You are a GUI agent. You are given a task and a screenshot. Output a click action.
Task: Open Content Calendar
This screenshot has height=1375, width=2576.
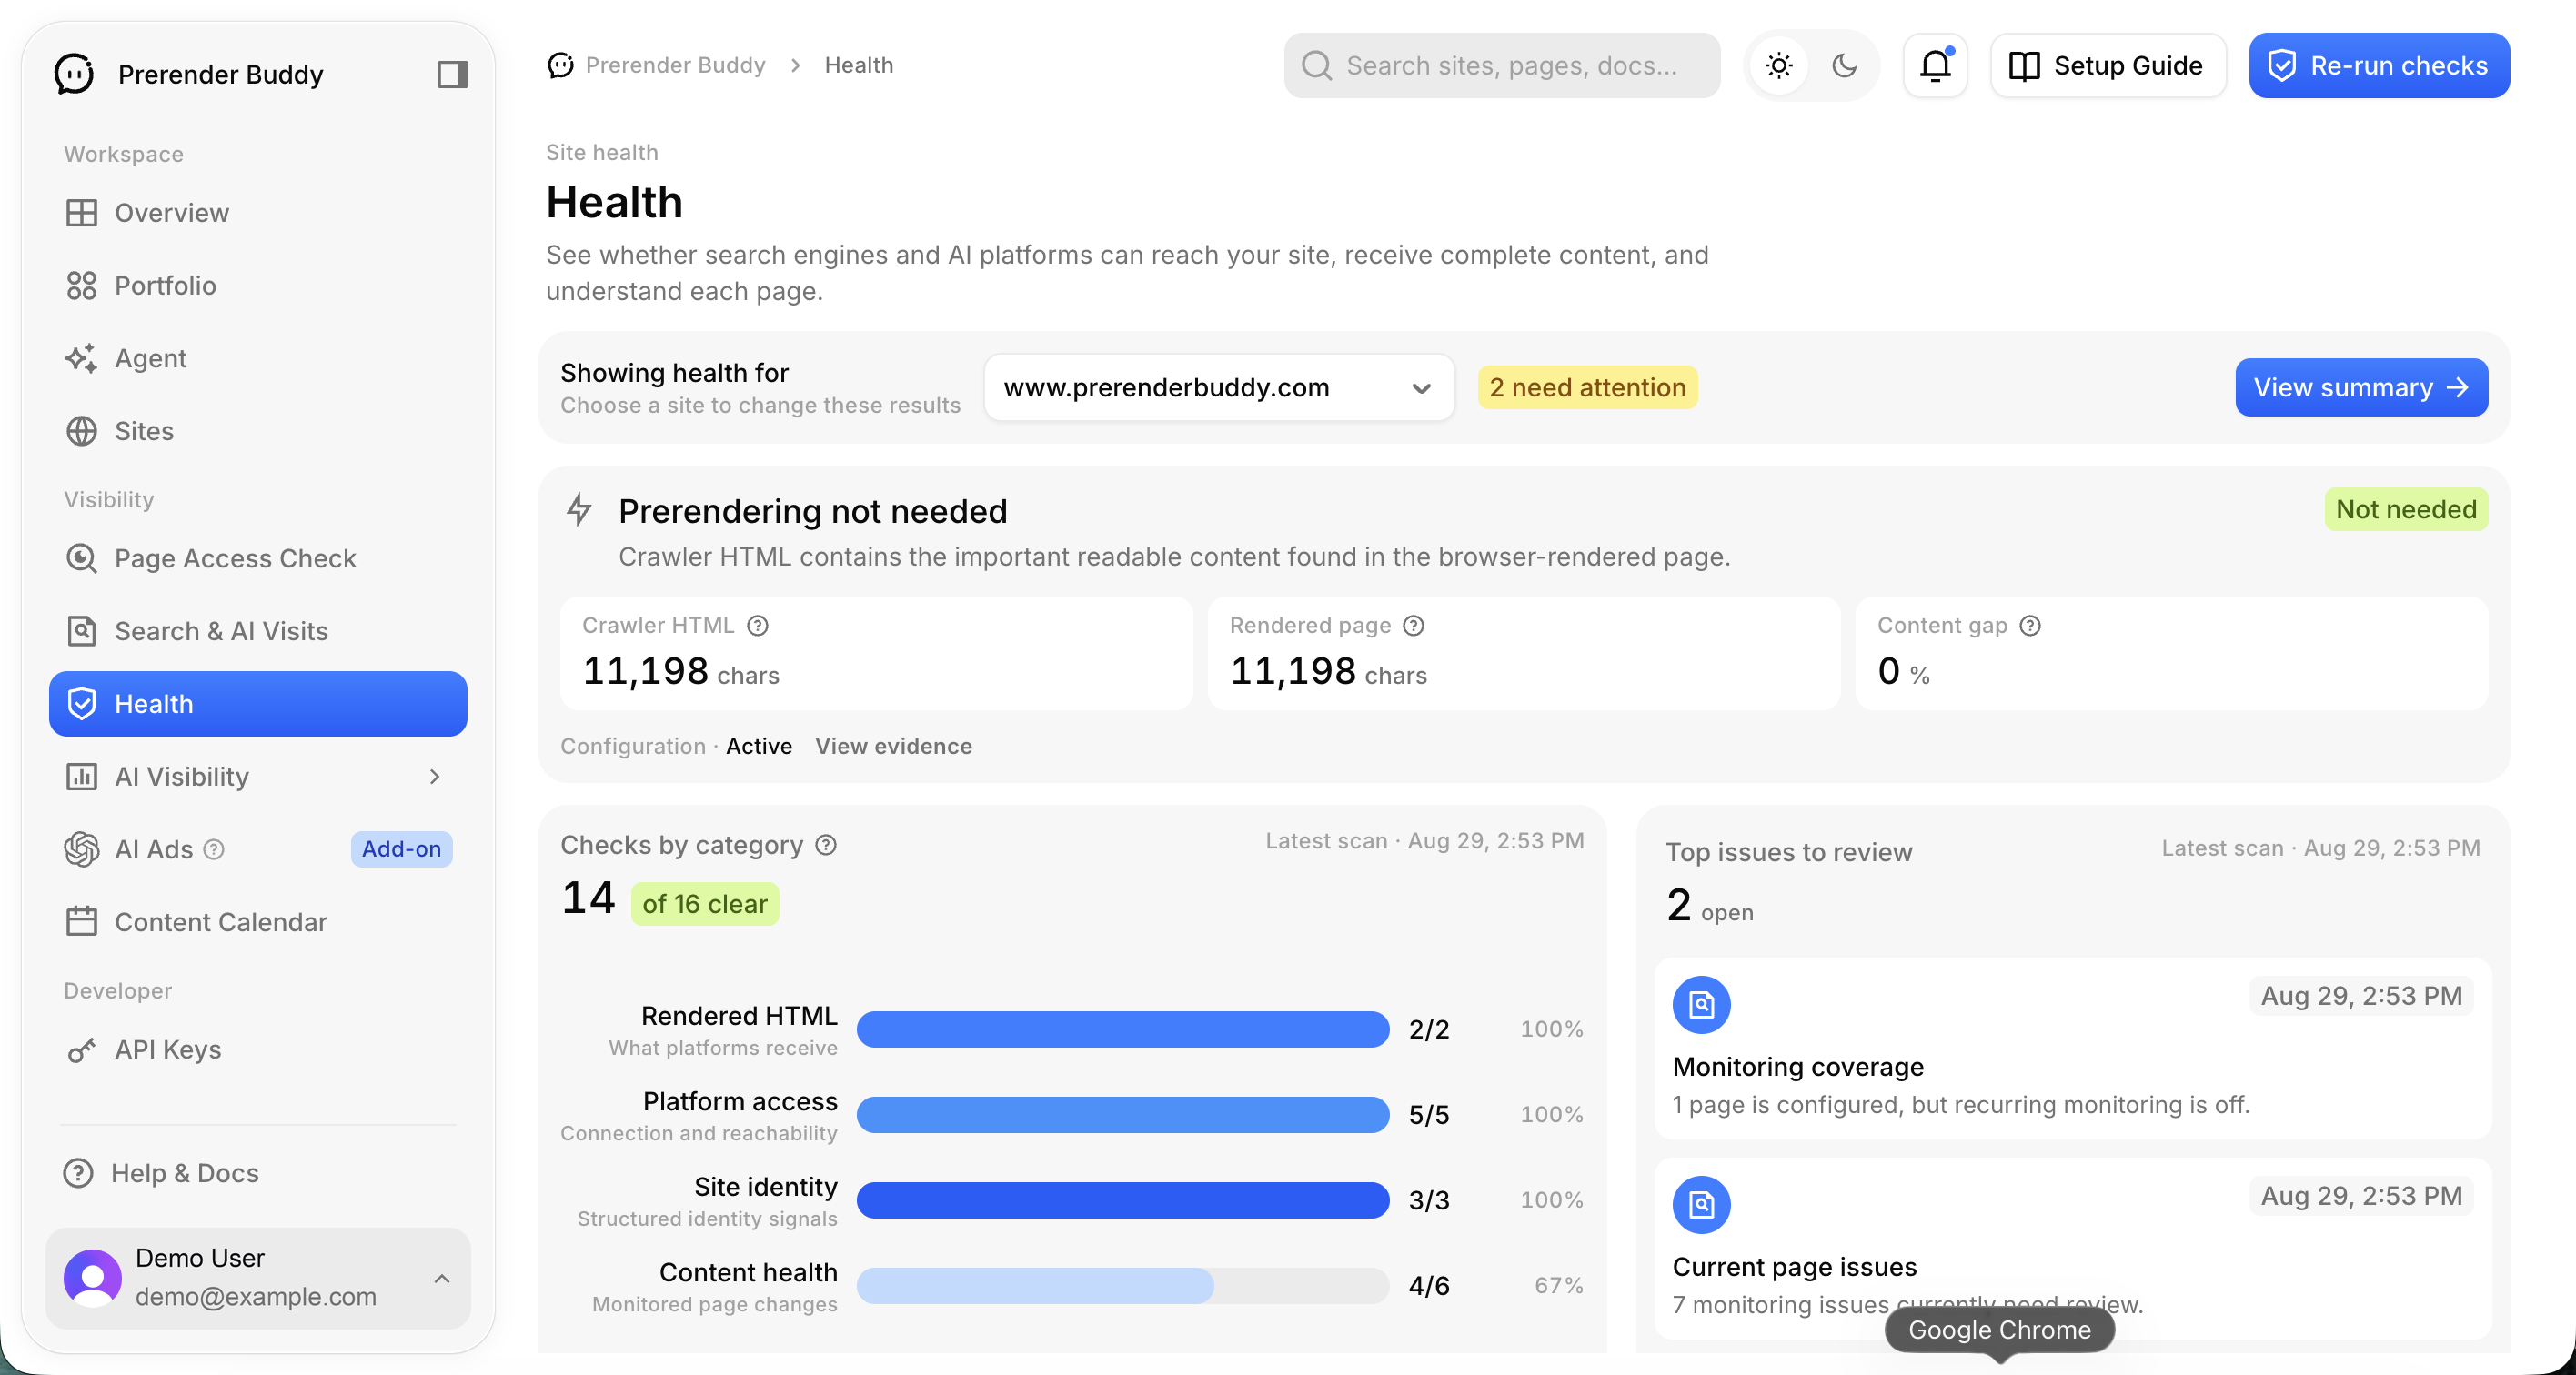[258, 922]
